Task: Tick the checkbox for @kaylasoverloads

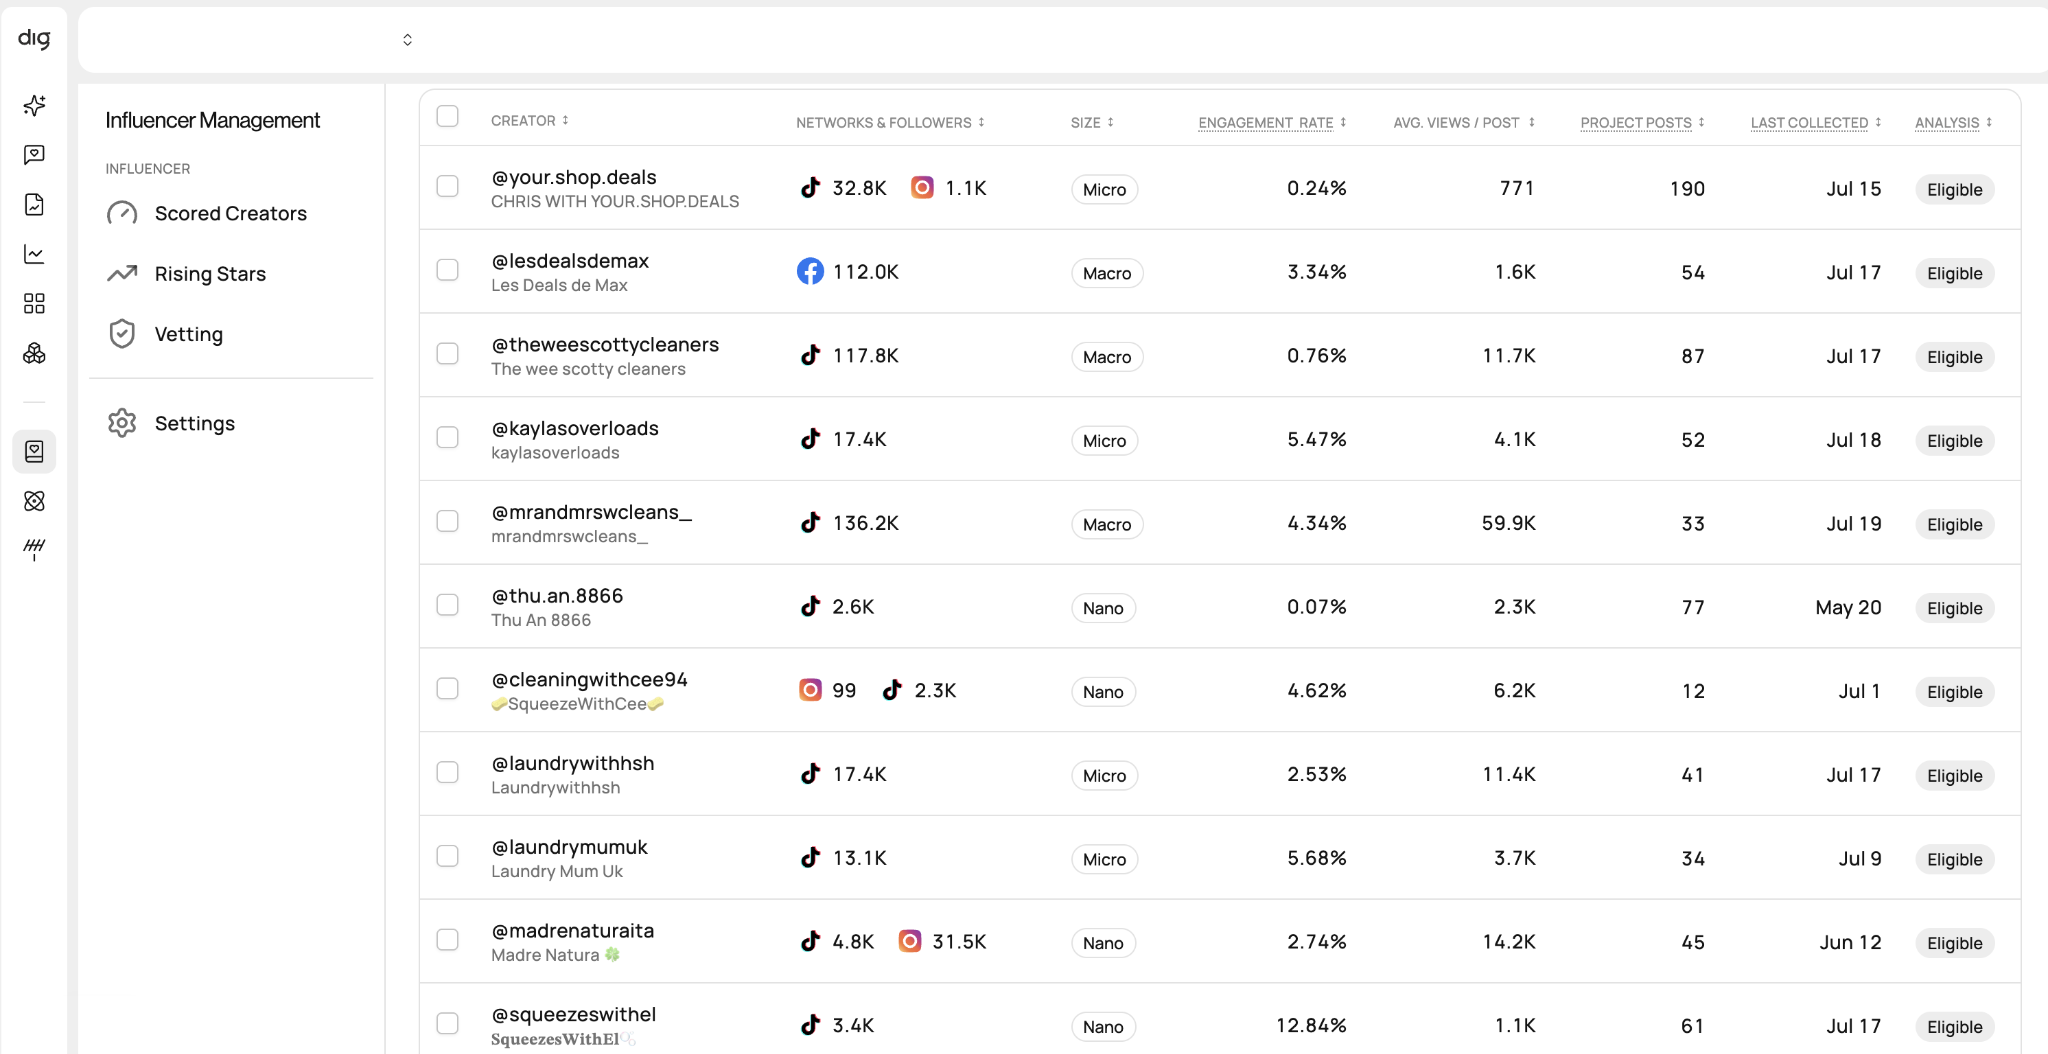Action: [448, 437]
